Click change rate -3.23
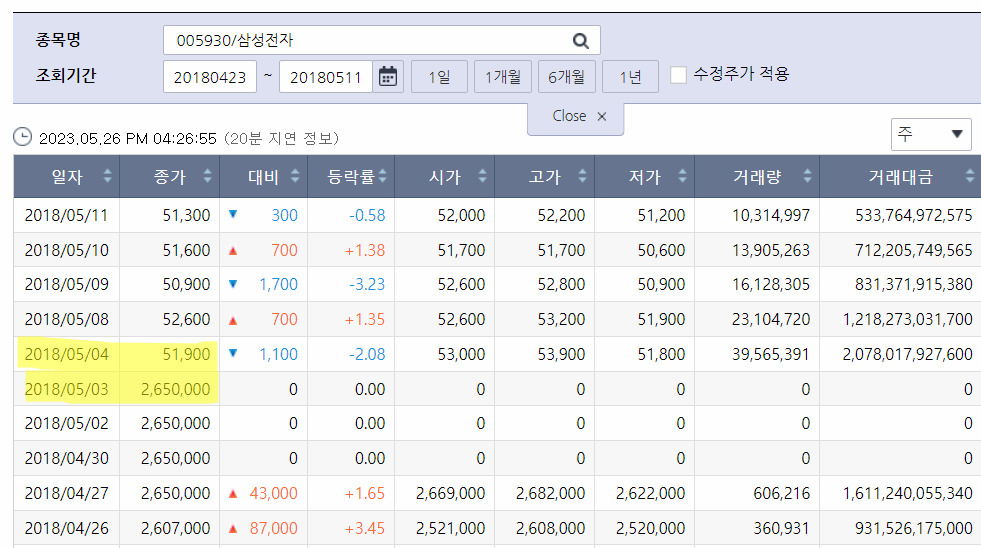 point(367,285)
